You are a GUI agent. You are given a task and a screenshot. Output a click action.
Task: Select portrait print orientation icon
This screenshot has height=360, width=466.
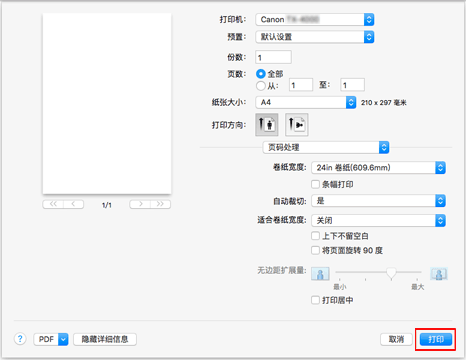267,125
